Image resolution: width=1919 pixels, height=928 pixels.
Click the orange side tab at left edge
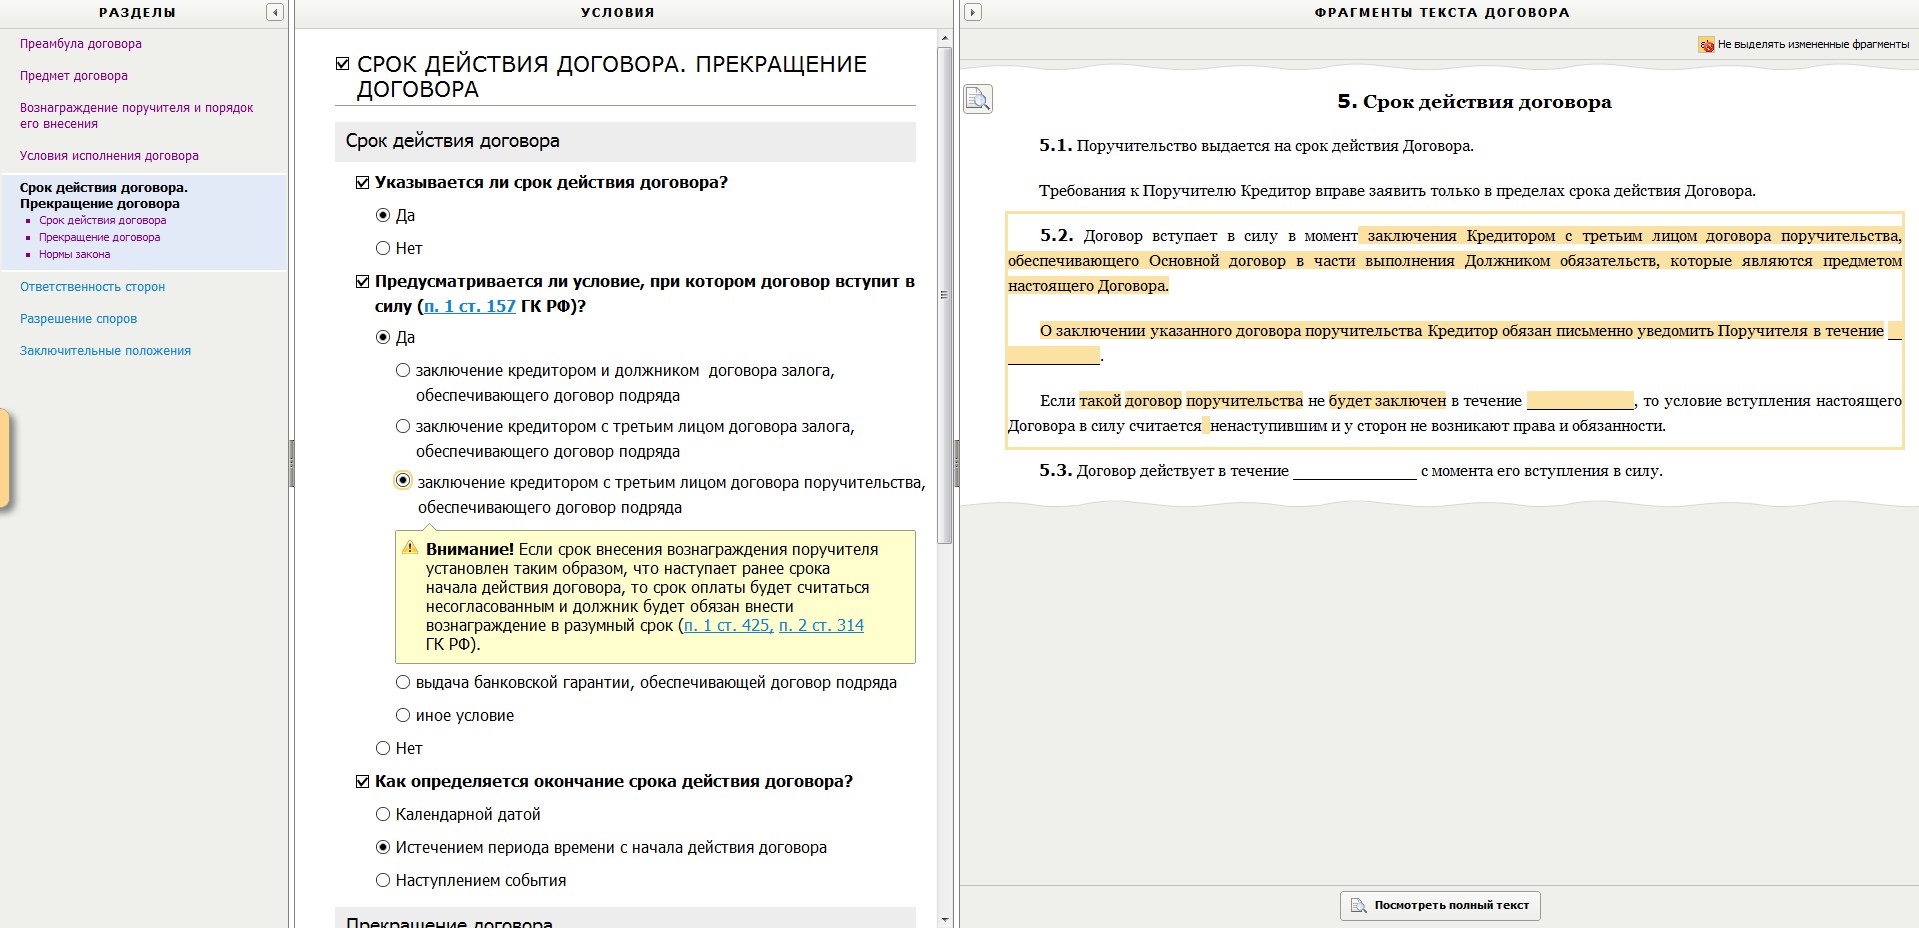4,458
